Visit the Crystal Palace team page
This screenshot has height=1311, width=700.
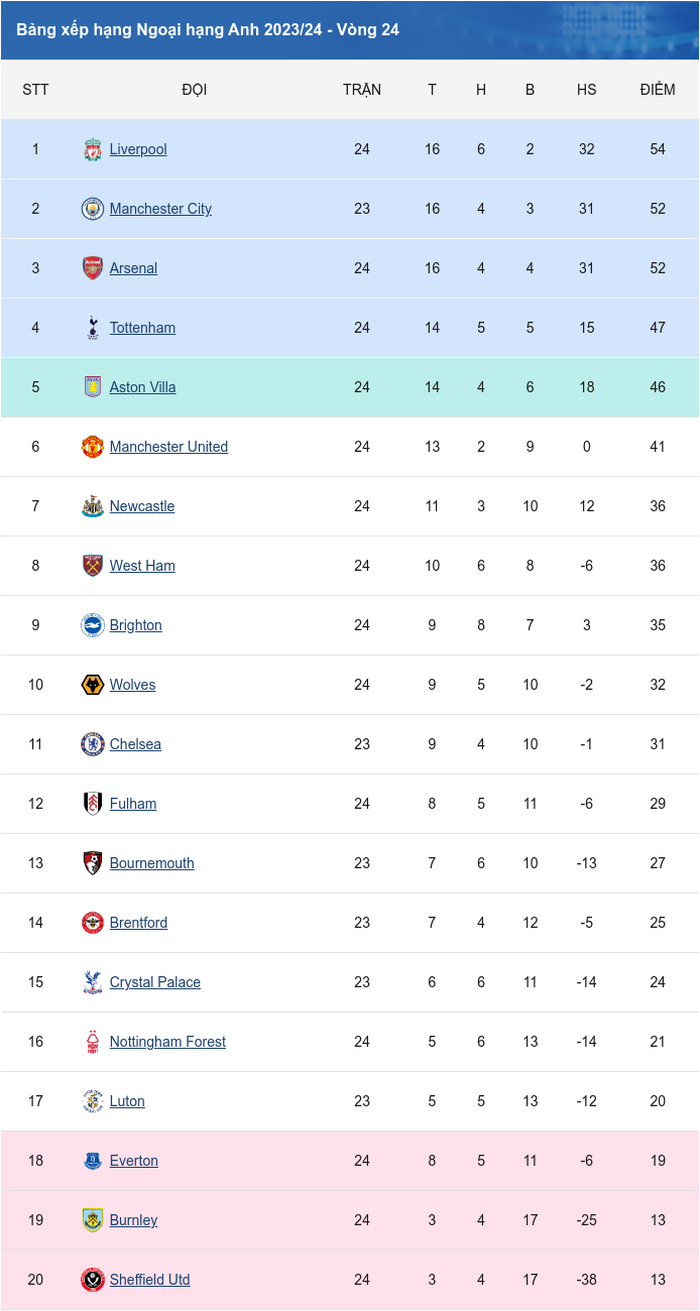(155, 982)
